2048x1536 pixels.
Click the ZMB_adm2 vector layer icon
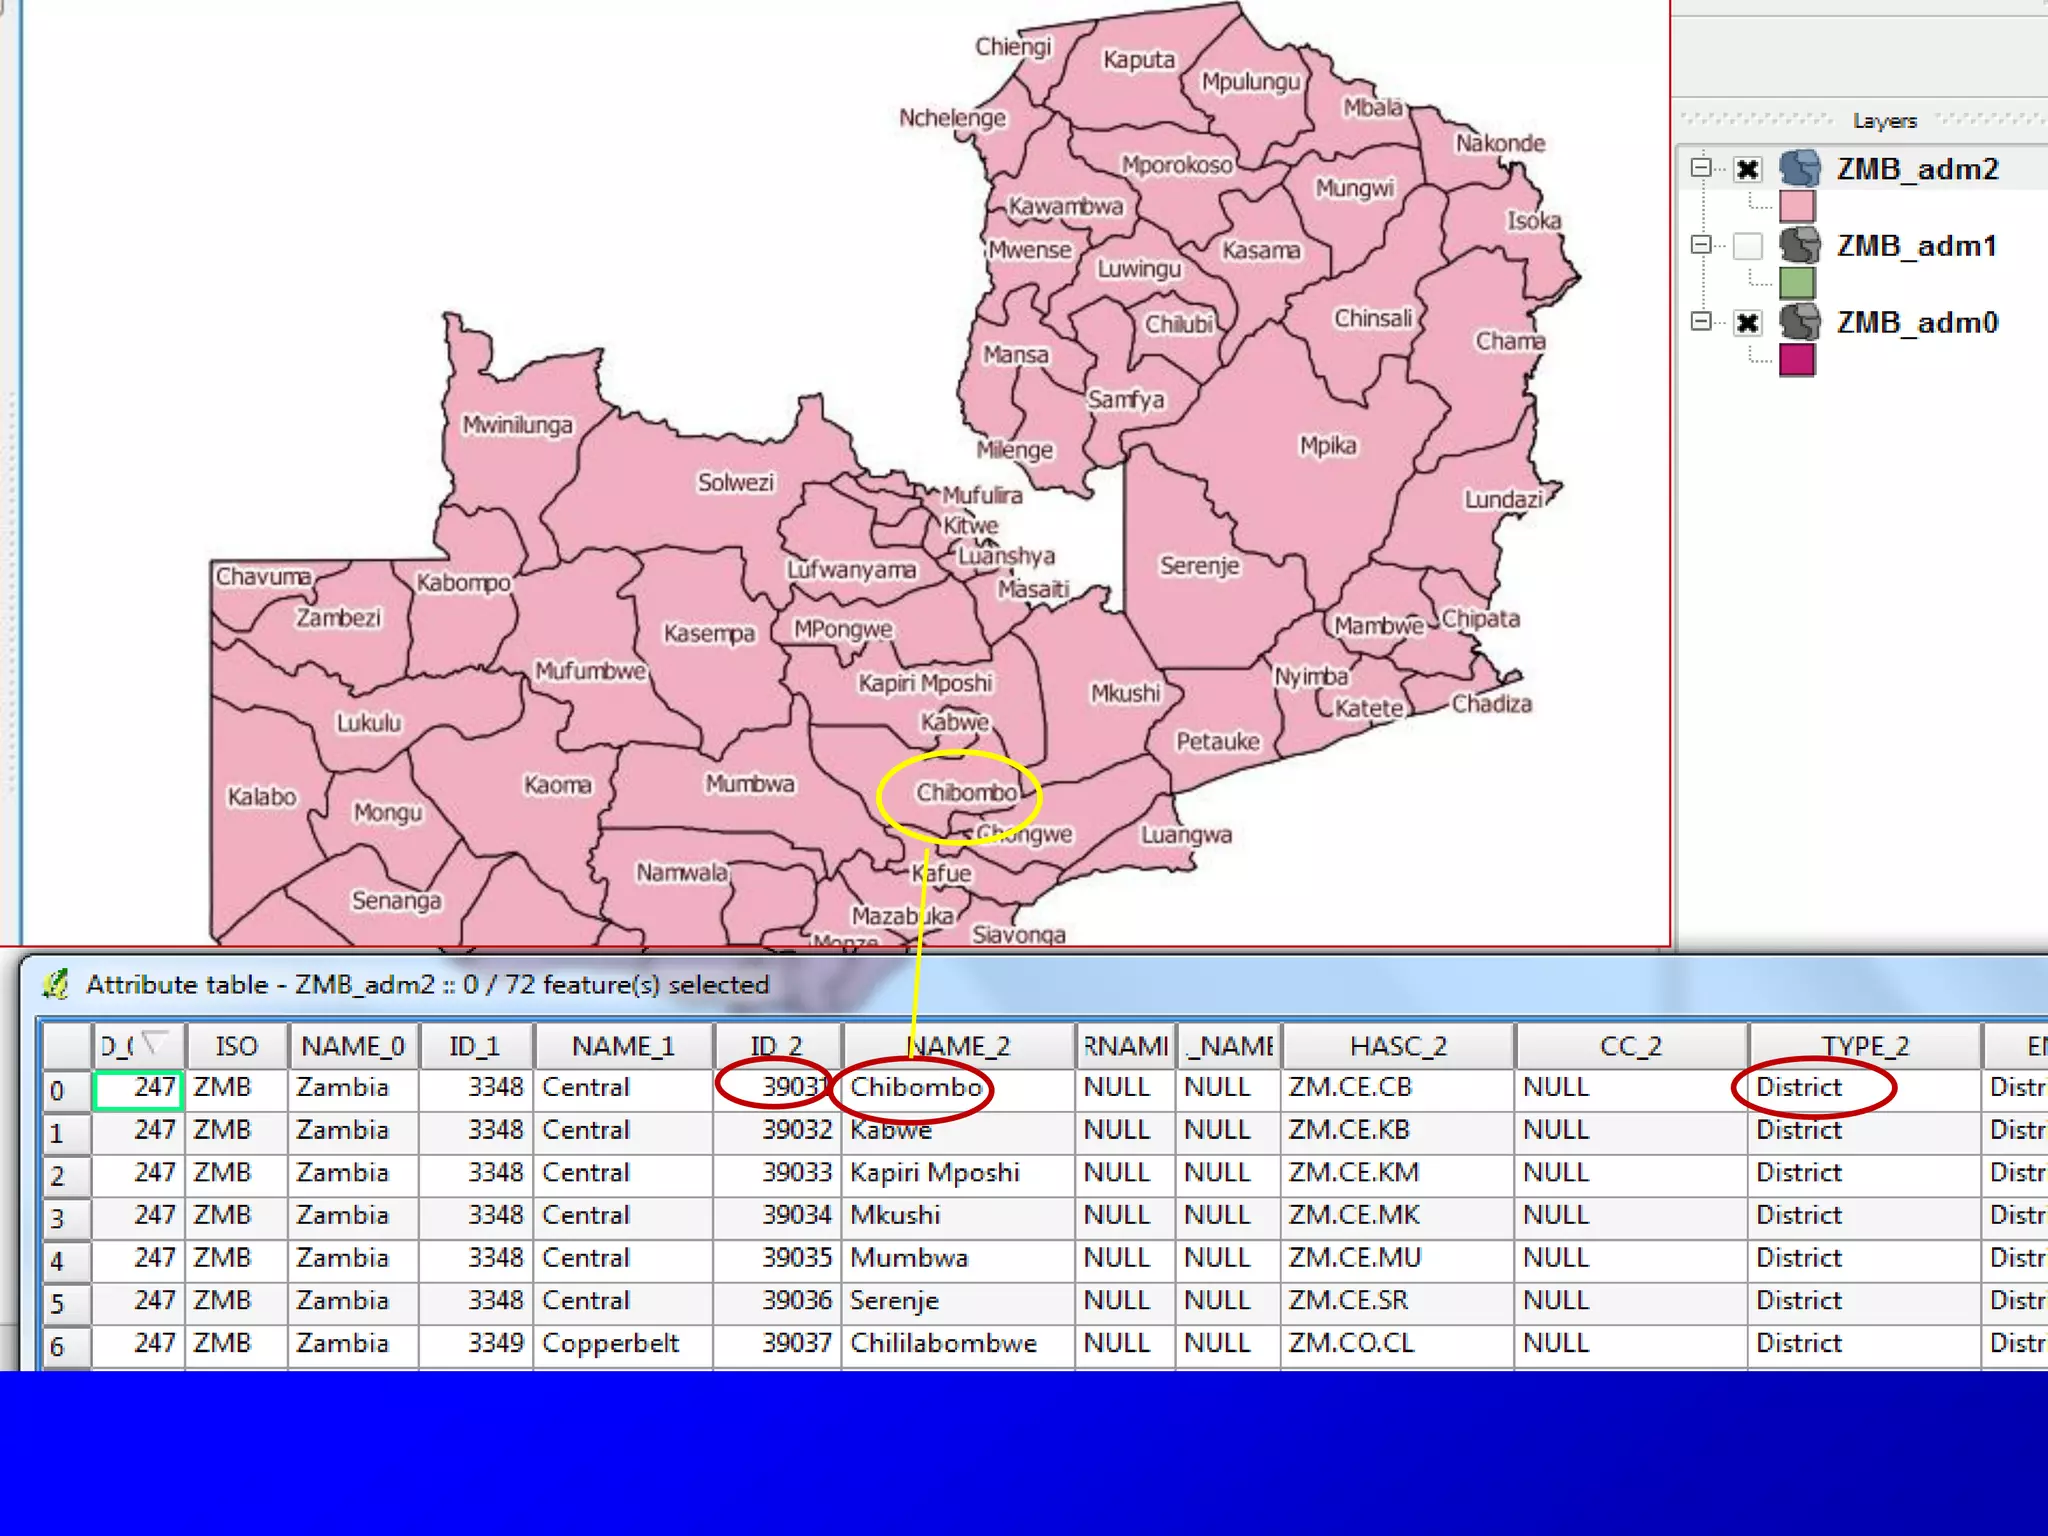pos(1800,168)
